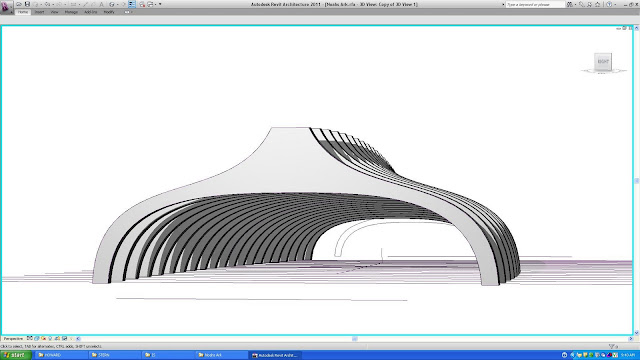Click the Favorites star icon in title bar

click(597, 4)
